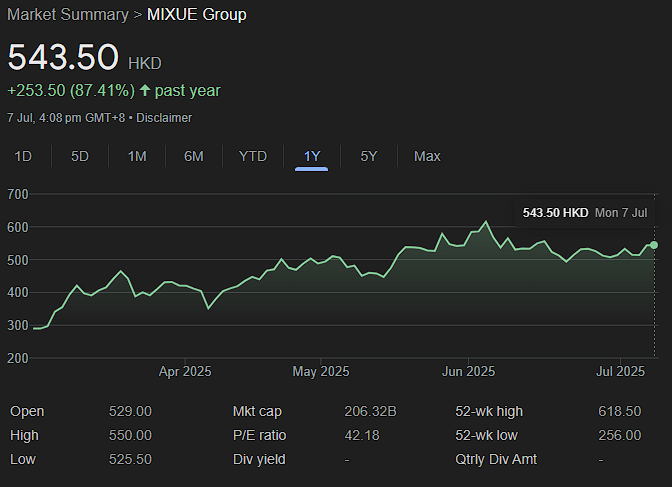Screen dimensions: 672x487
Task: Click the Low value 525.50
Action: (130, 459)
